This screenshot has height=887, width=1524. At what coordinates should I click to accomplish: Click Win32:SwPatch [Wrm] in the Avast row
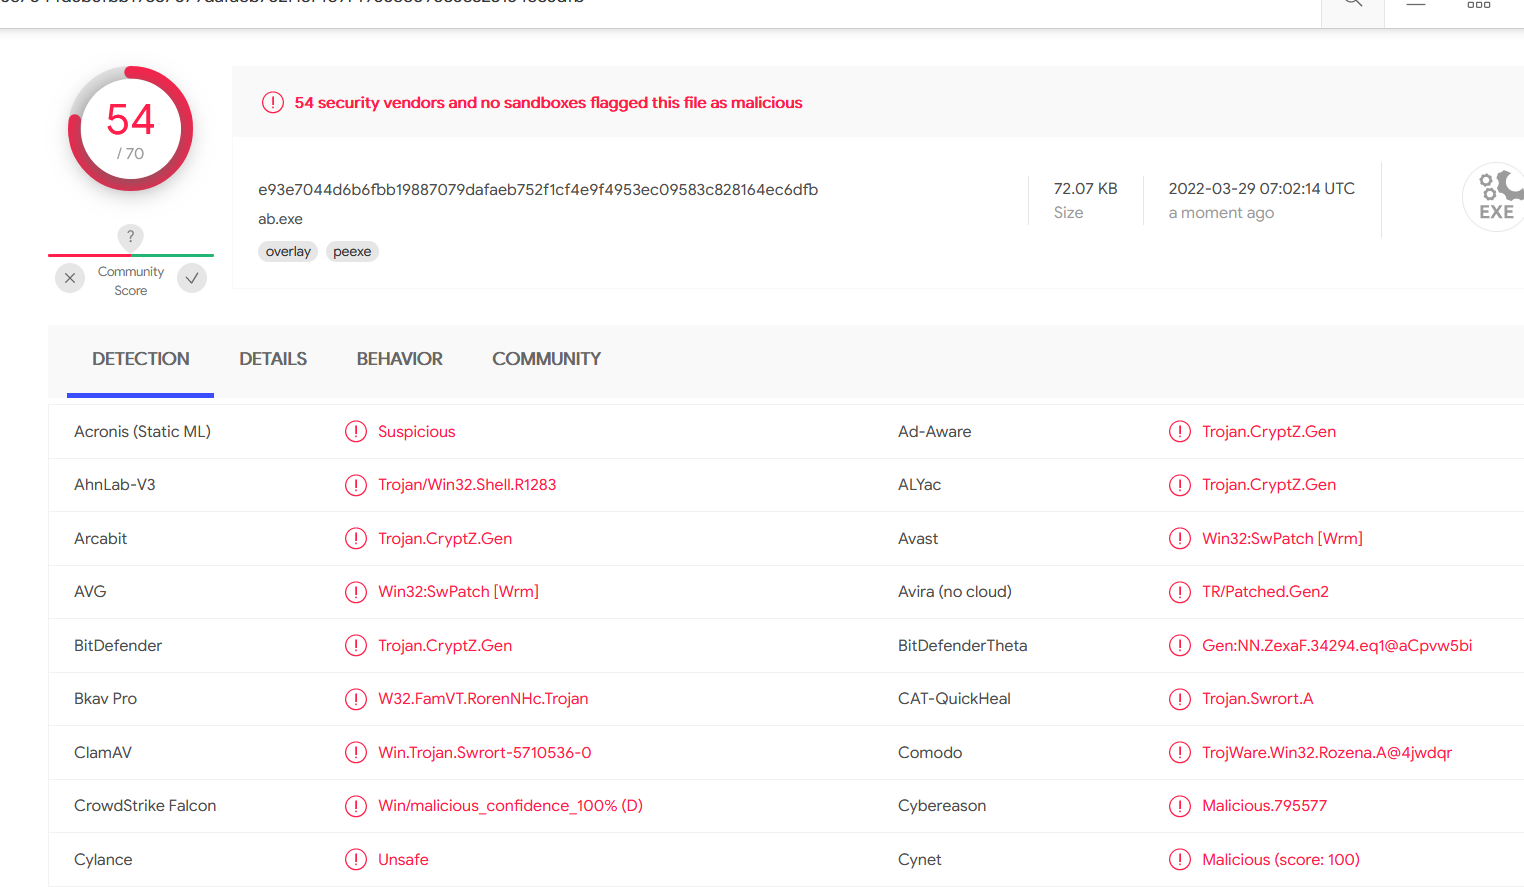(x=1282, y=538)
